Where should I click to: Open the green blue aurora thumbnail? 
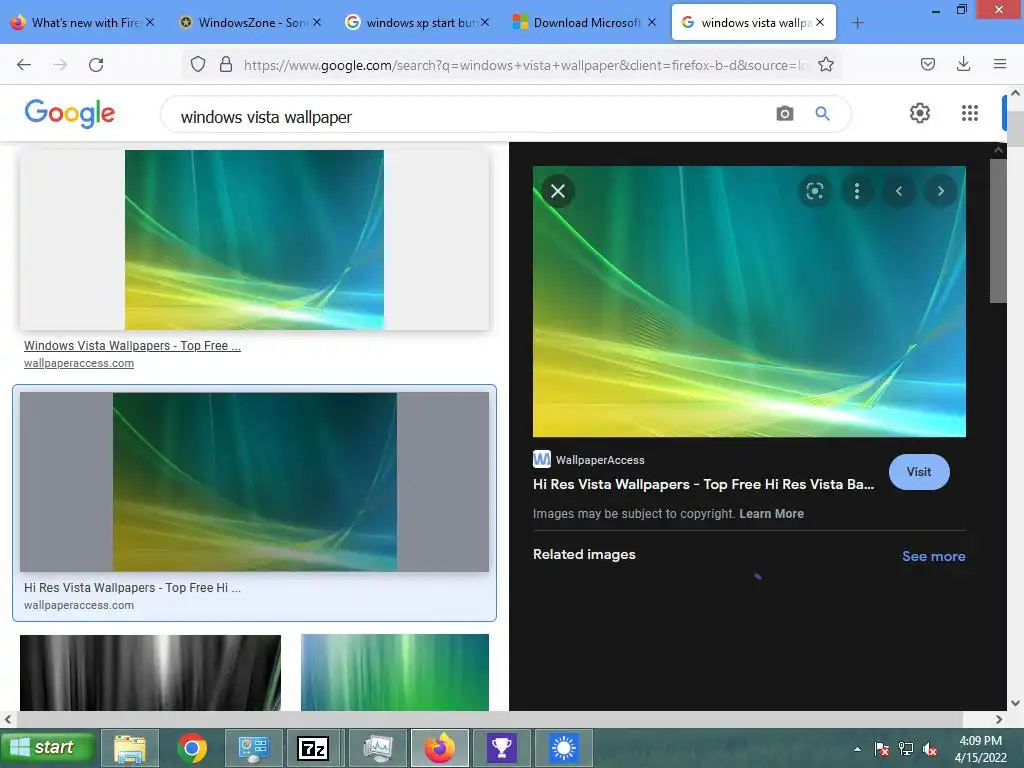[x=394, y=673]
